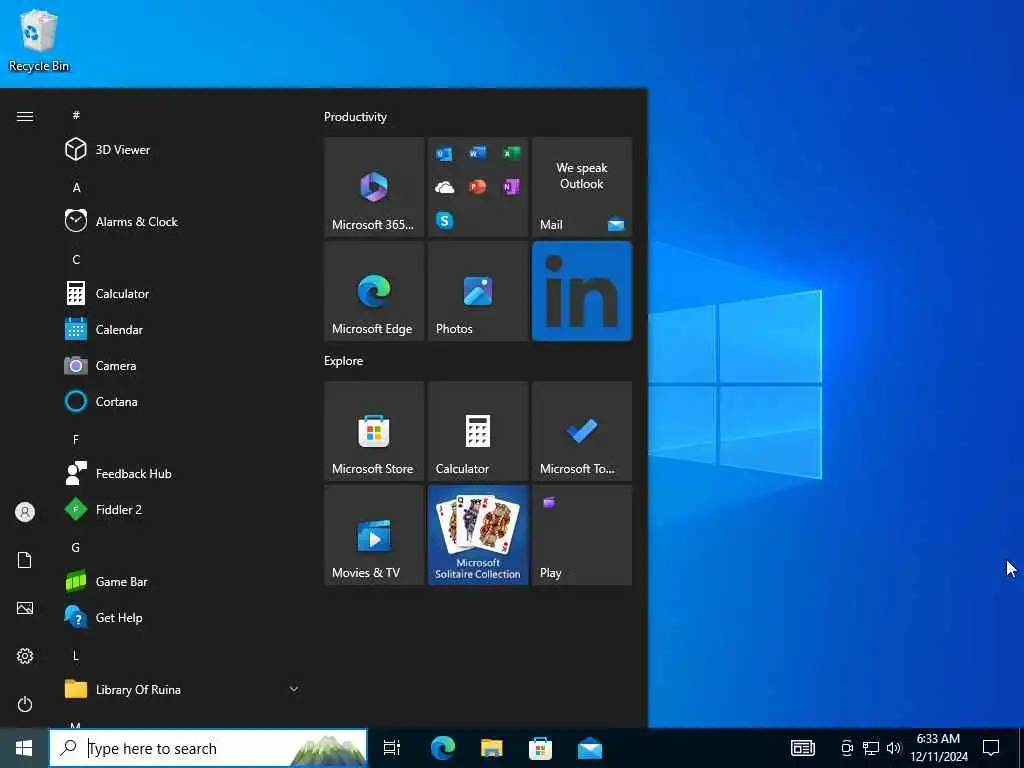Launch the Camera app

tap(180, 366)
